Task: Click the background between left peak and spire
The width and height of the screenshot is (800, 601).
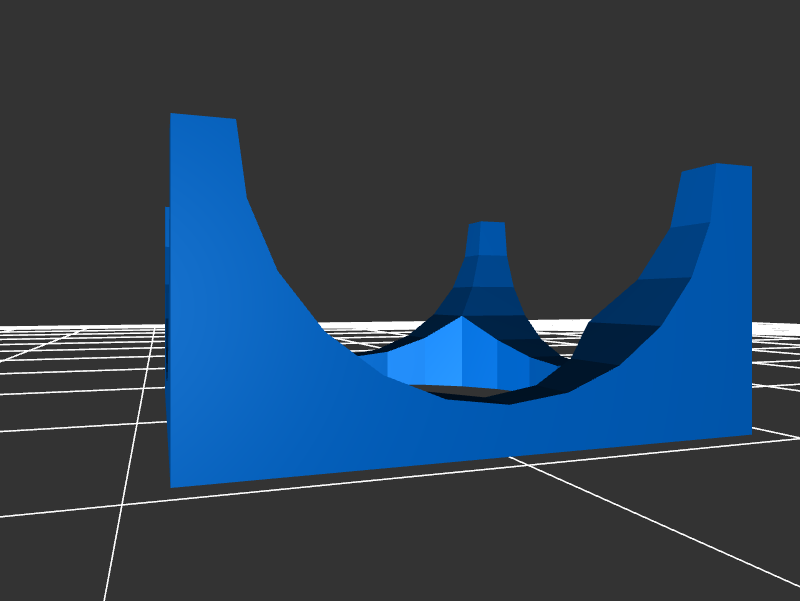Action: tap(360, 200)
